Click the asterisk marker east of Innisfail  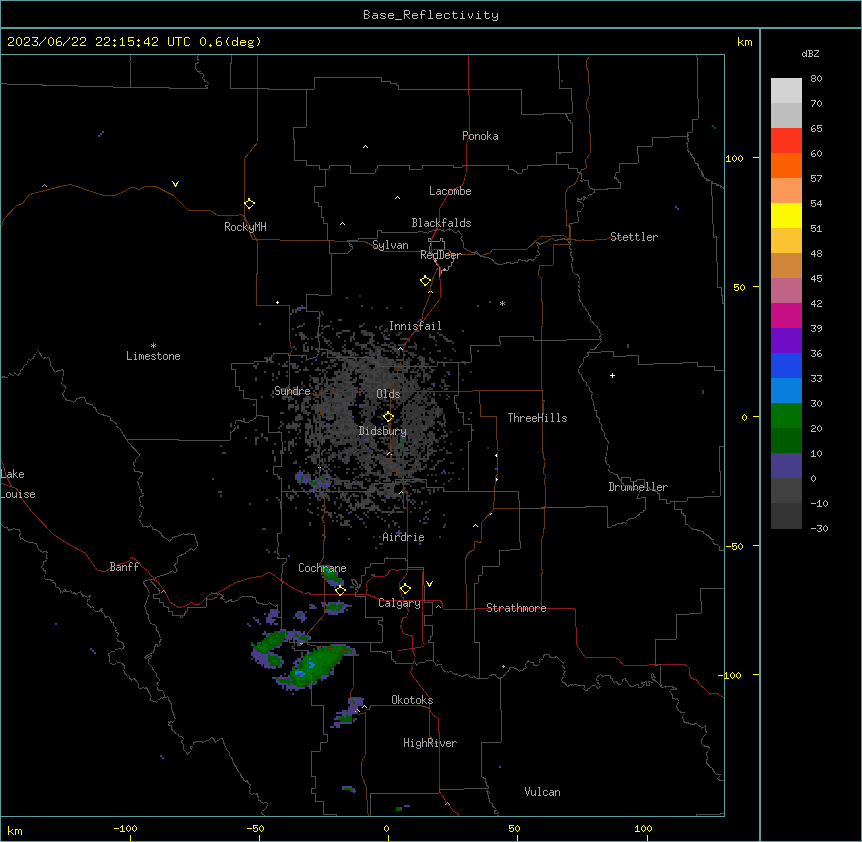(502, 303)
